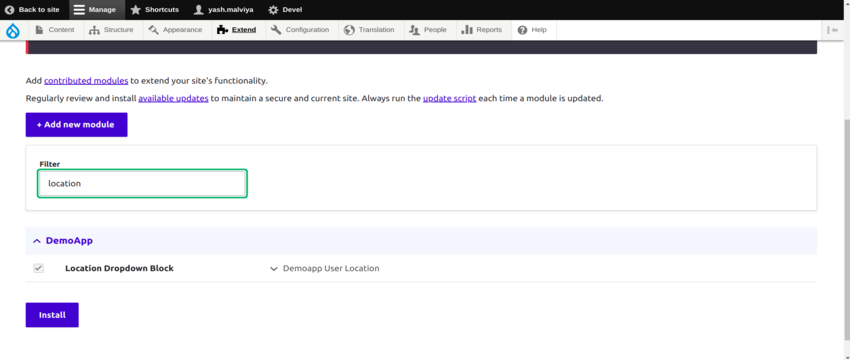
Task: Click the Translation globe icon
Action: pos(349,30)
